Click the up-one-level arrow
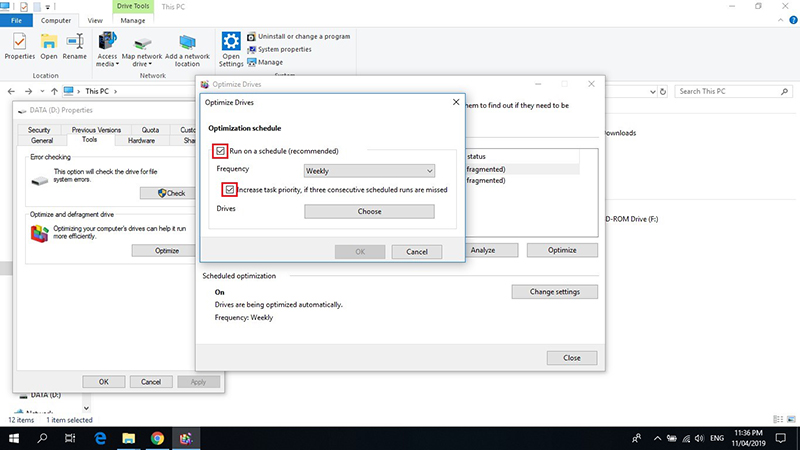This screenshot has height=450, width=800. [54, 91]
